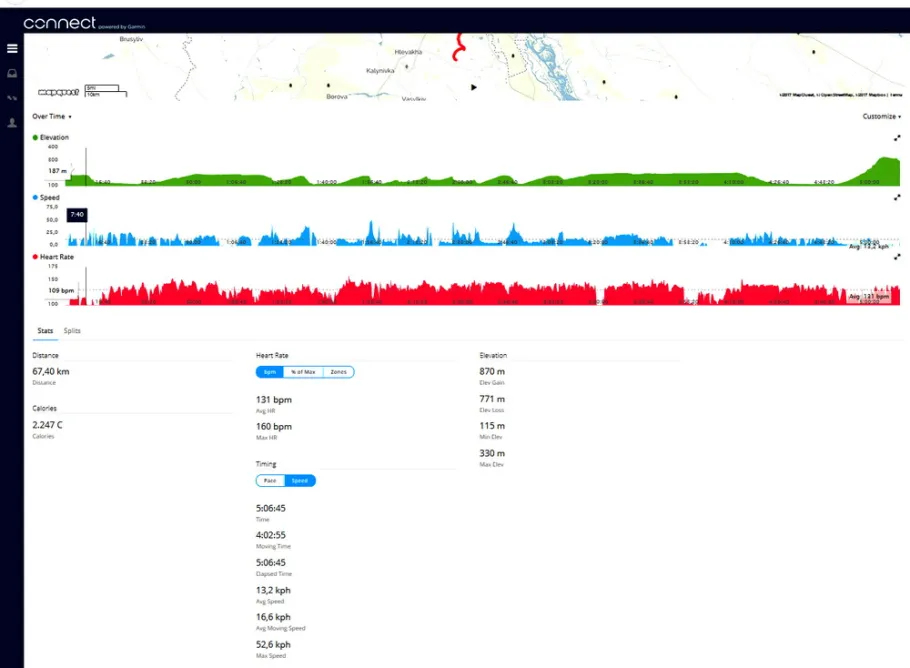Open the Over Time dropdown
Viewport: 910px width, 668px height.
click(x=52, y=117)
